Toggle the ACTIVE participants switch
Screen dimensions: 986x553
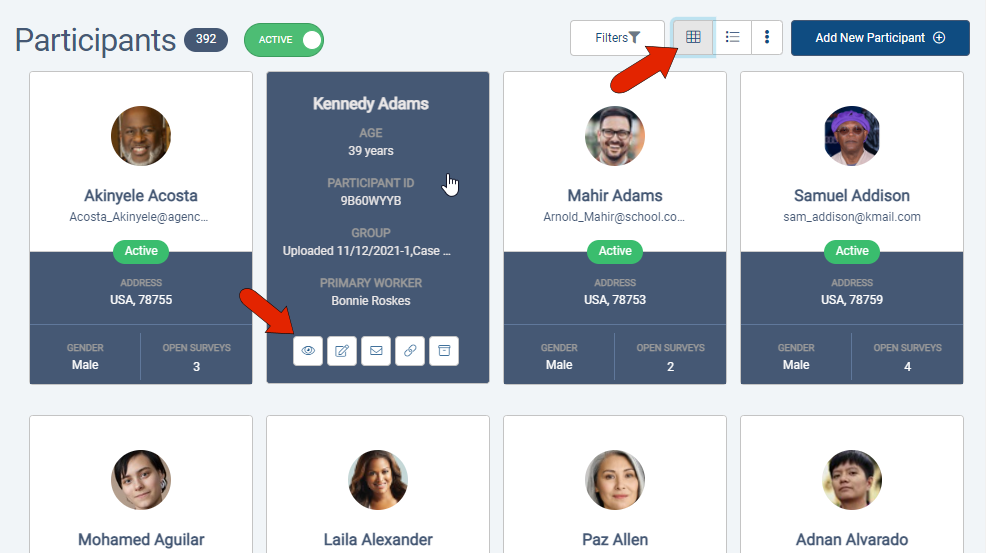(x=284, y=40)
